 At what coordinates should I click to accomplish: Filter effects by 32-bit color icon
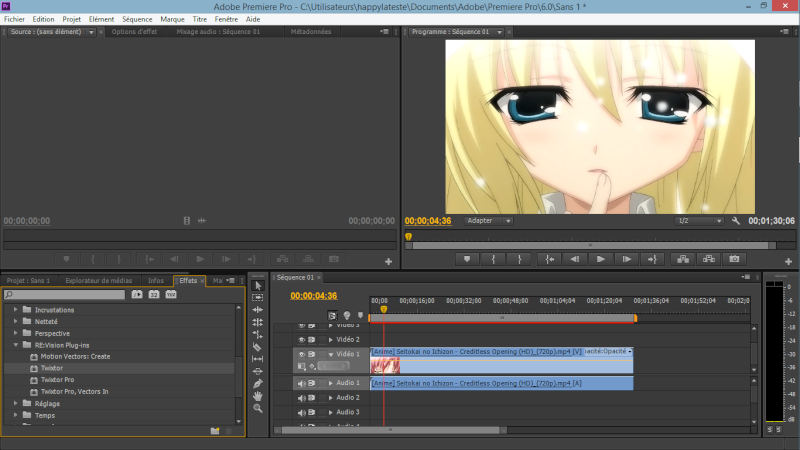tap(154, 294)
